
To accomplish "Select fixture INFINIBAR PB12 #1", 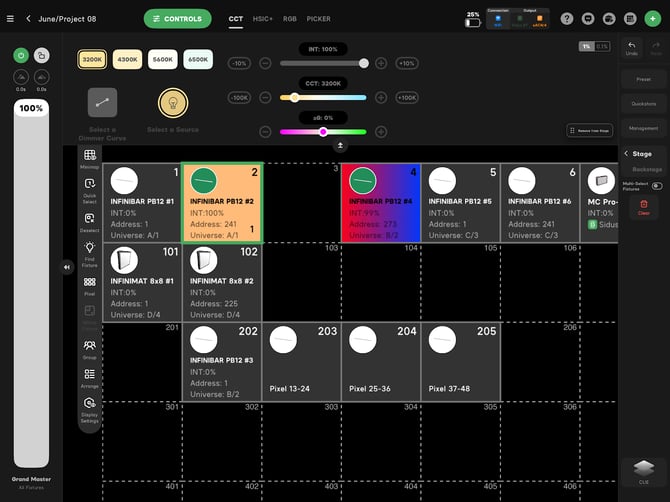I will point(142,203).
